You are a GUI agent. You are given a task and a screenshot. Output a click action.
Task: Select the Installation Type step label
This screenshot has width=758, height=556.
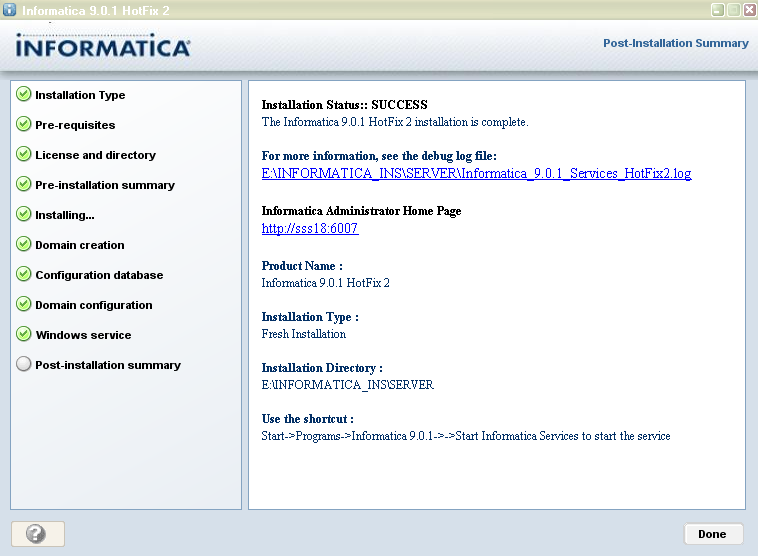point(80,95)
